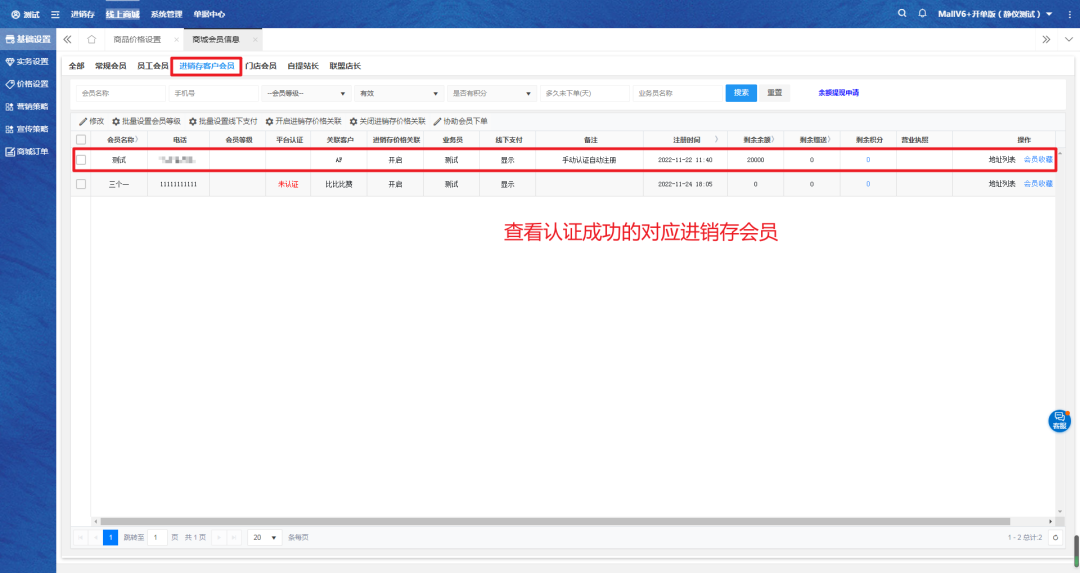This screenshot has width=1080, height=573.
Task: Click the search magnifier icon in header
Action: [x=902, y=13]
